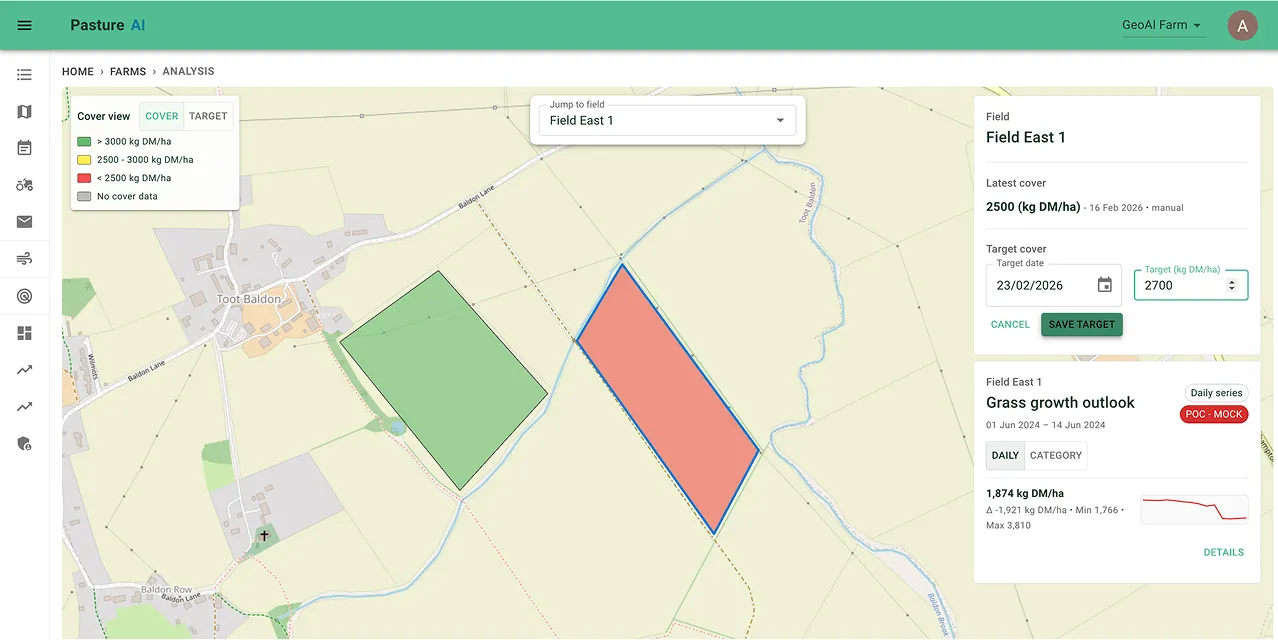Click the ANALYSIS breadcrumb
Viewport: 1278px width, 640px height.
[188, 72]
